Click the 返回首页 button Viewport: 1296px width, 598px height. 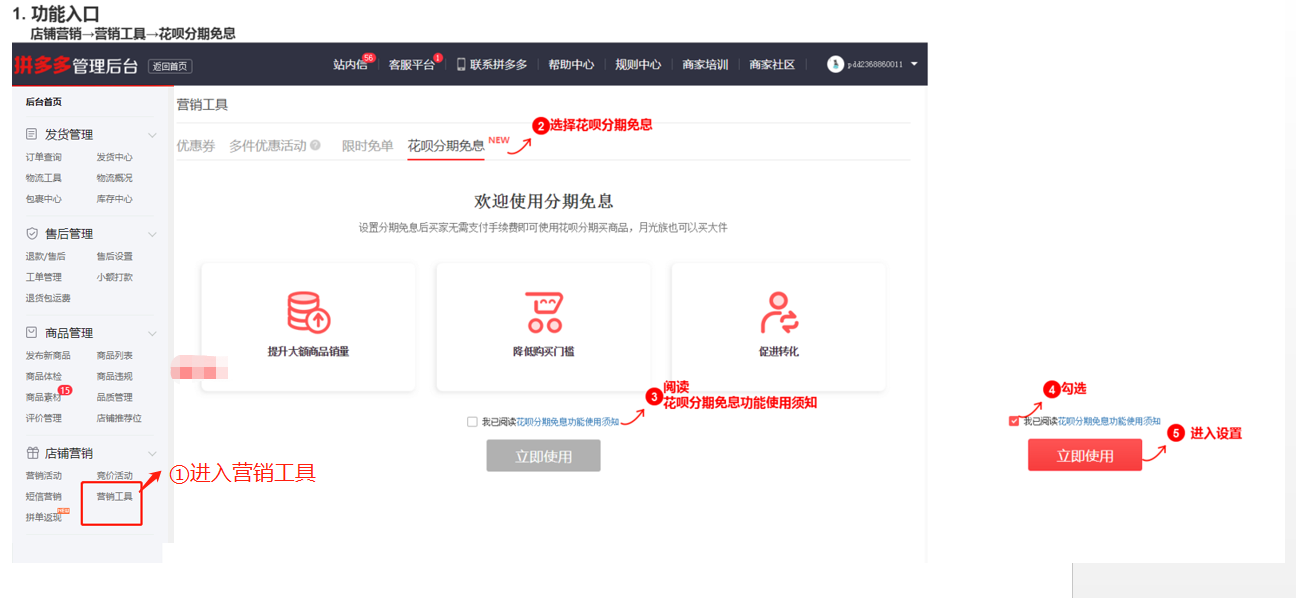(x=170, y=67)
